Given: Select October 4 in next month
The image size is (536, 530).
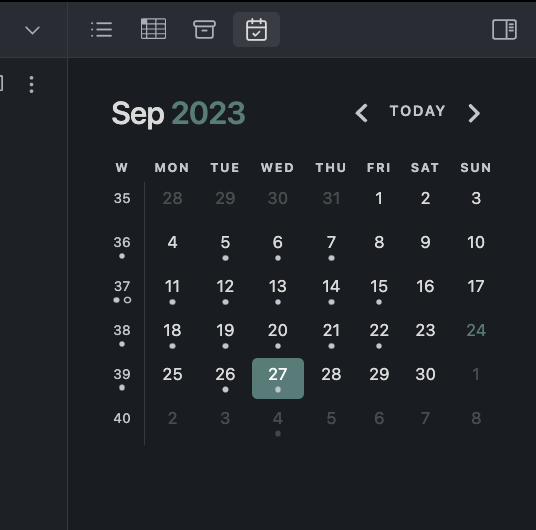Looking at the screenshot, I should [x=278, y=423].
